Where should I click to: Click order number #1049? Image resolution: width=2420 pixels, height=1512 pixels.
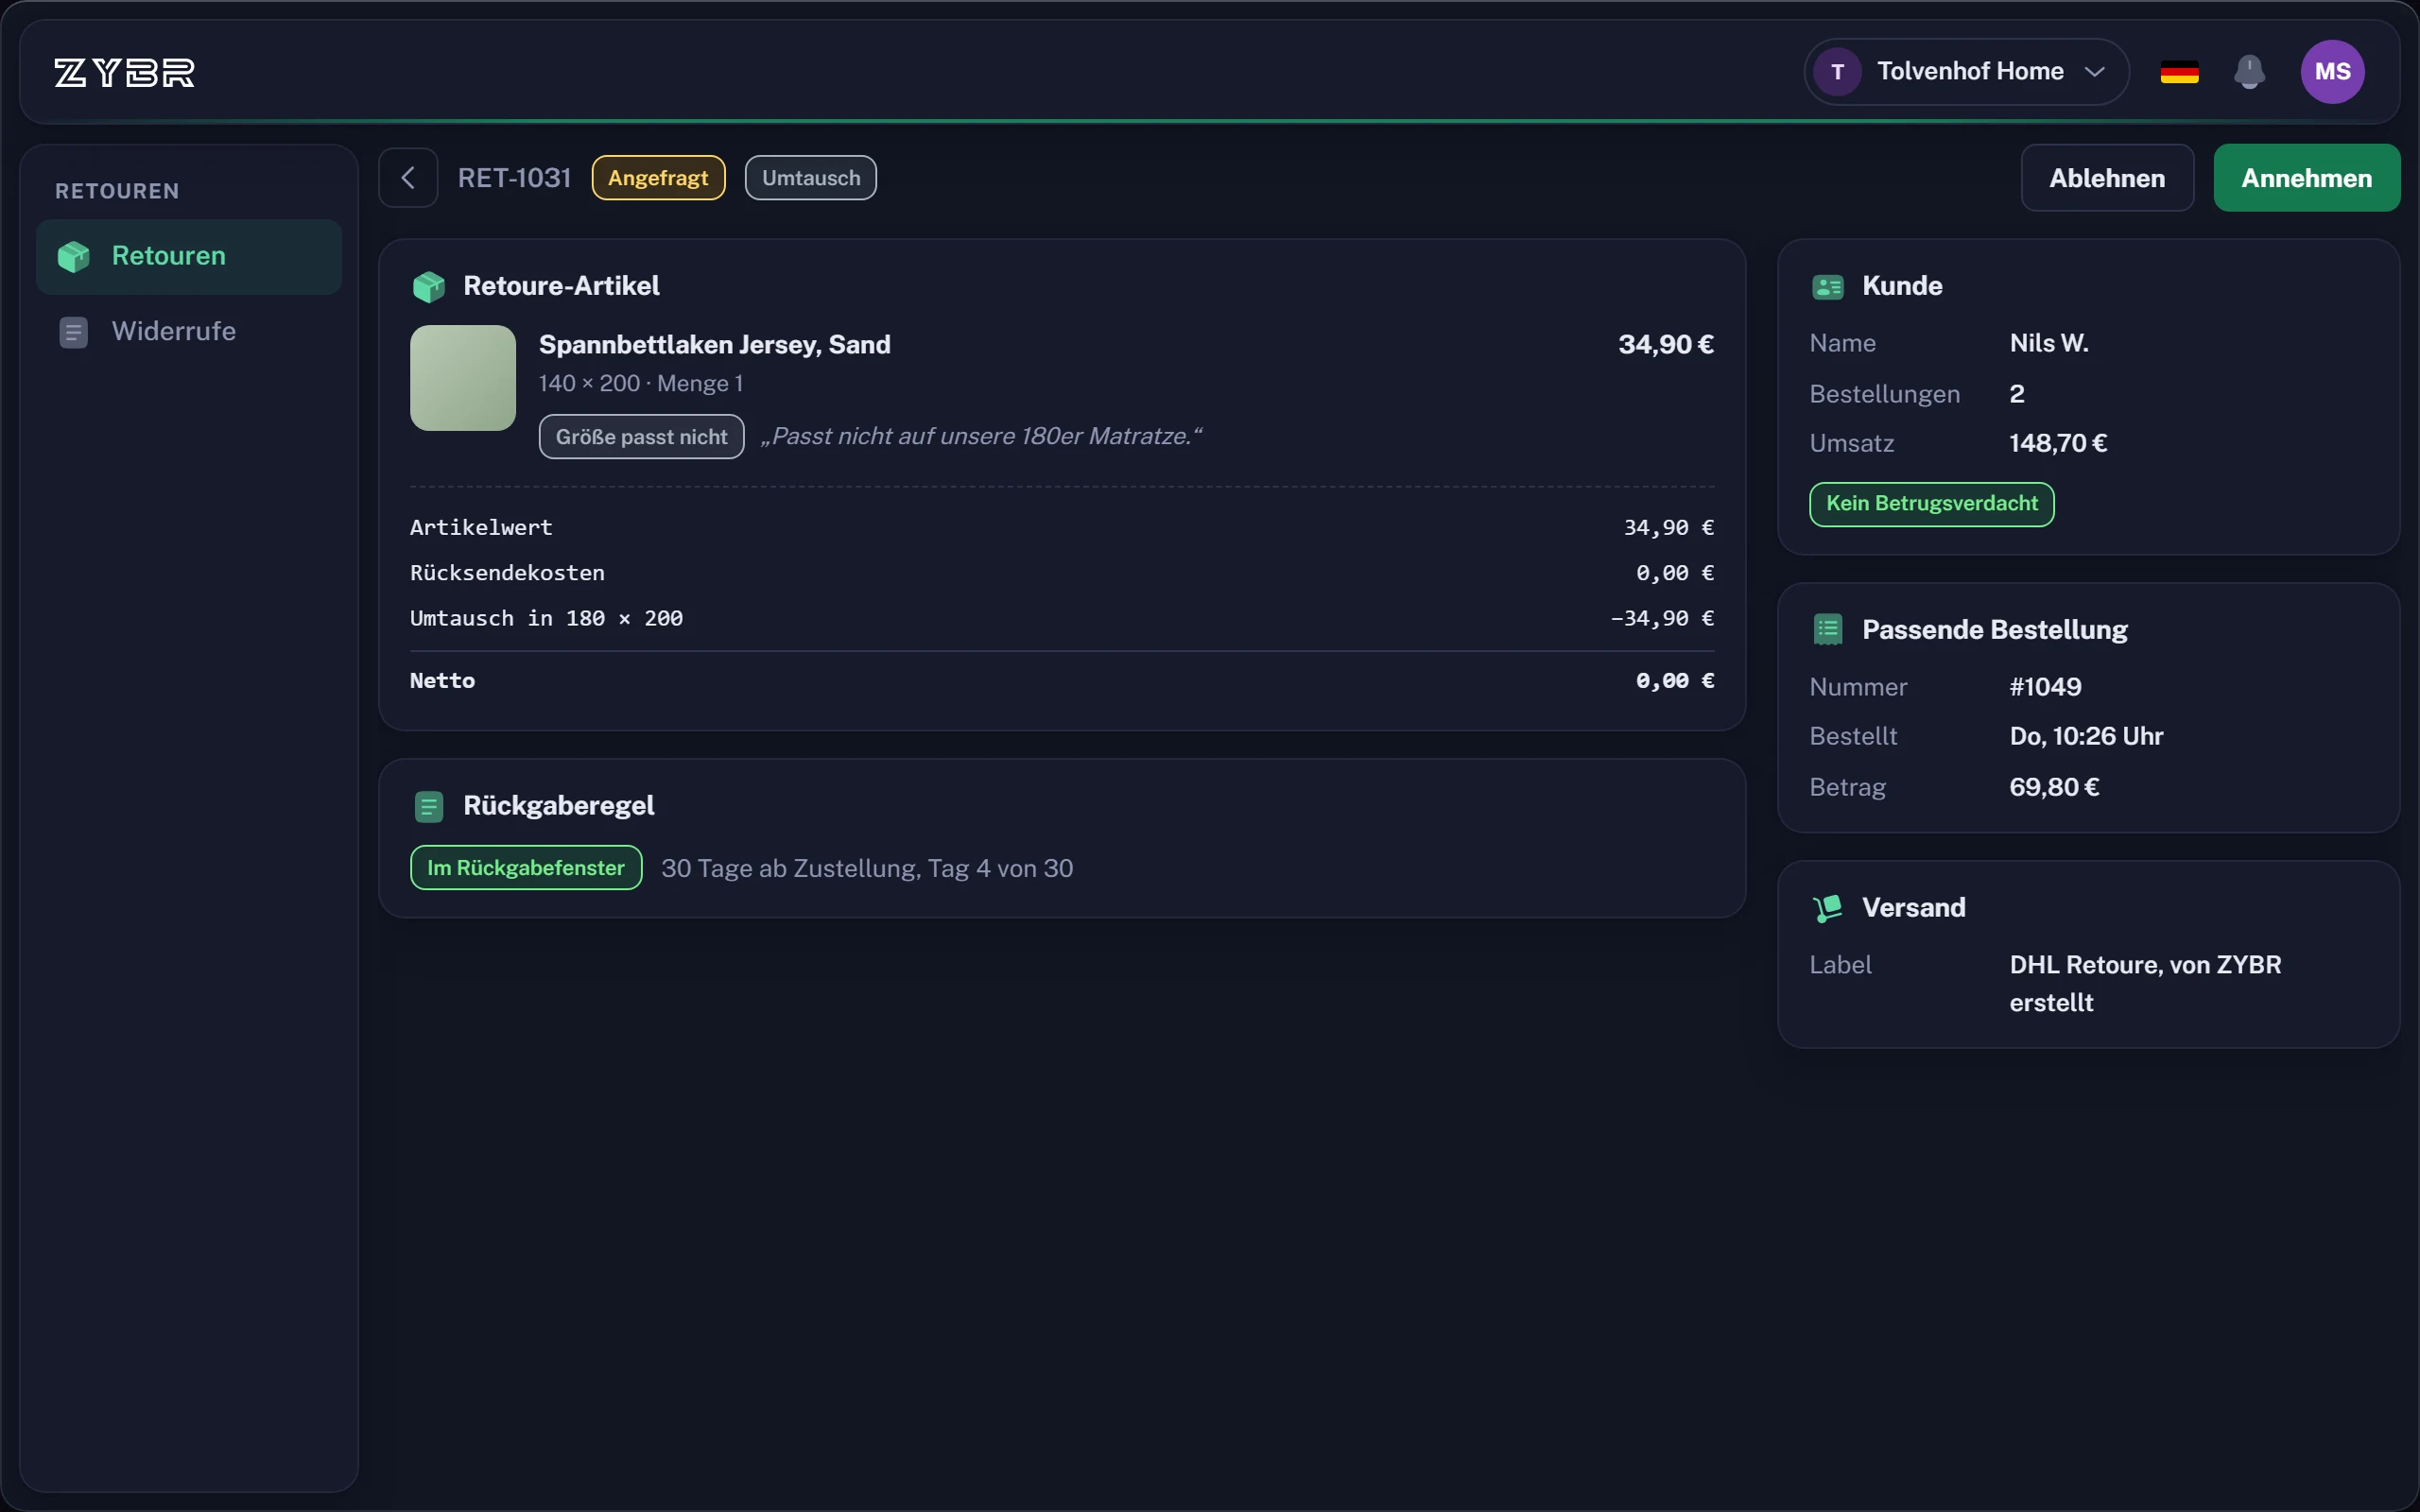pos(2045,687)
